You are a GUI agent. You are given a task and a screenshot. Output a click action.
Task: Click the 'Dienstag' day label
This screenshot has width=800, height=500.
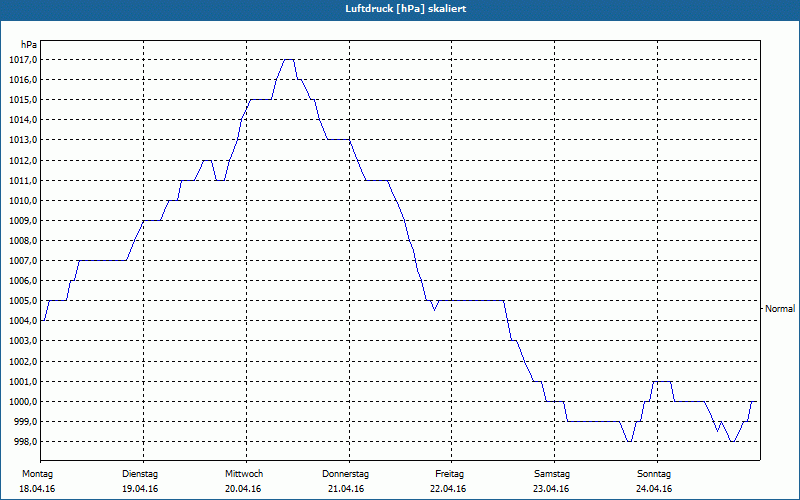coord(140,474)
